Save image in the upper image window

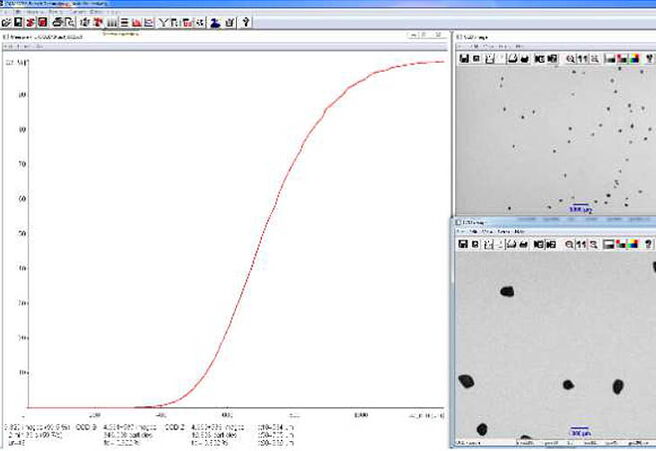(x=464, y=59)
